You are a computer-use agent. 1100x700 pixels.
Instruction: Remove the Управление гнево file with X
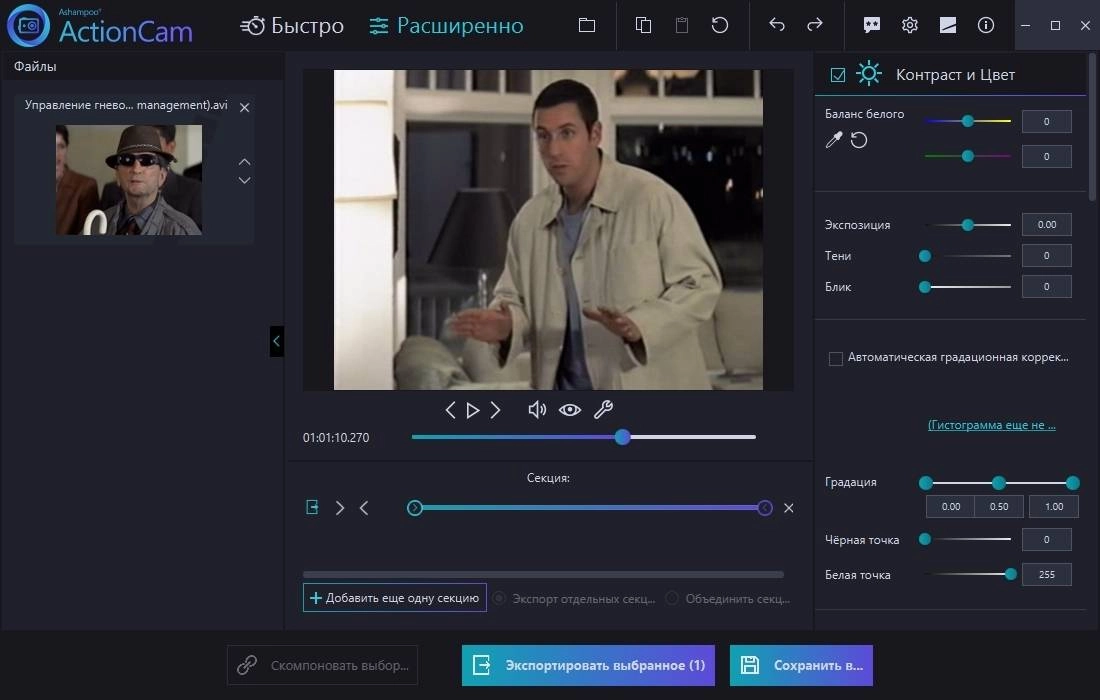(x=244, y=107)
